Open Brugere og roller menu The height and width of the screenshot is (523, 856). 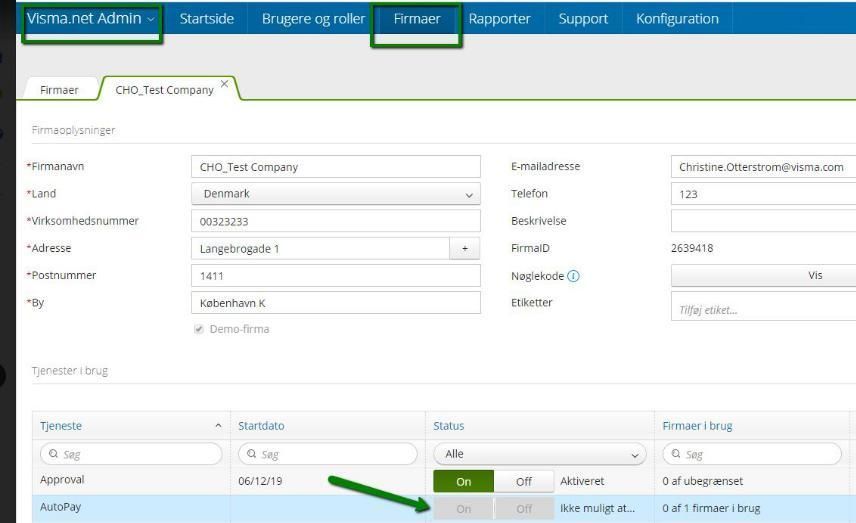tap(313, 19)
